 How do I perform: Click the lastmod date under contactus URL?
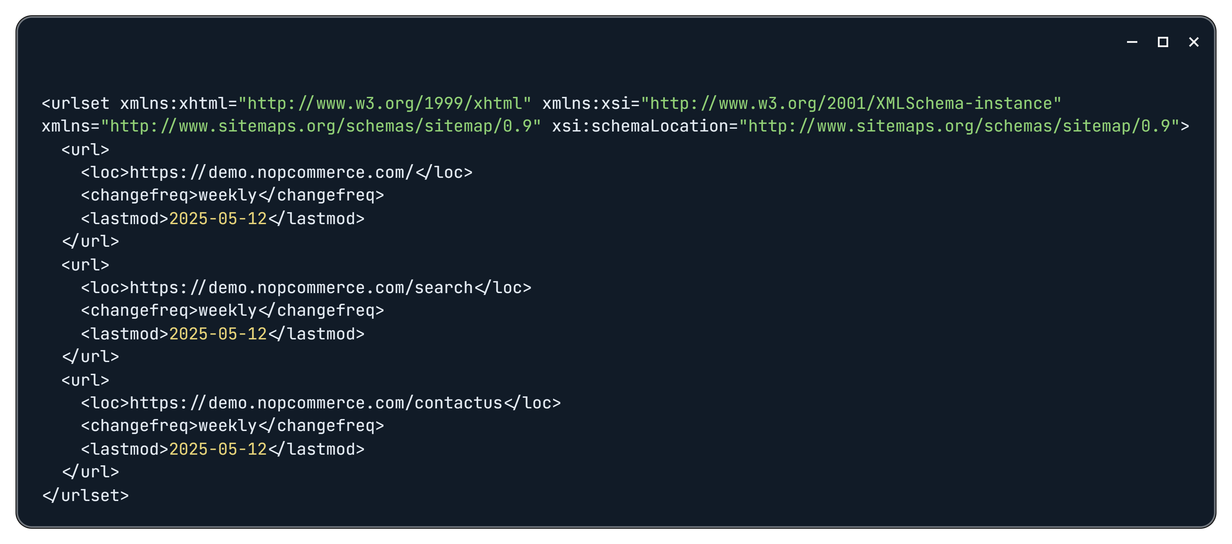point(218,449)
